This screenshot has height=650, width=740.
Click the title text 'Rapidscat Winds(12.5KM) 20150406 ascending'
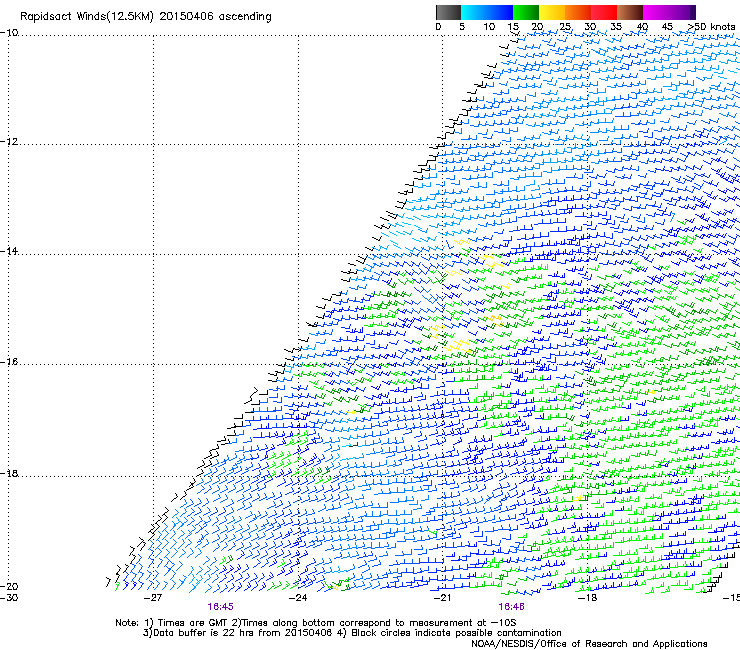coord(146,17)
